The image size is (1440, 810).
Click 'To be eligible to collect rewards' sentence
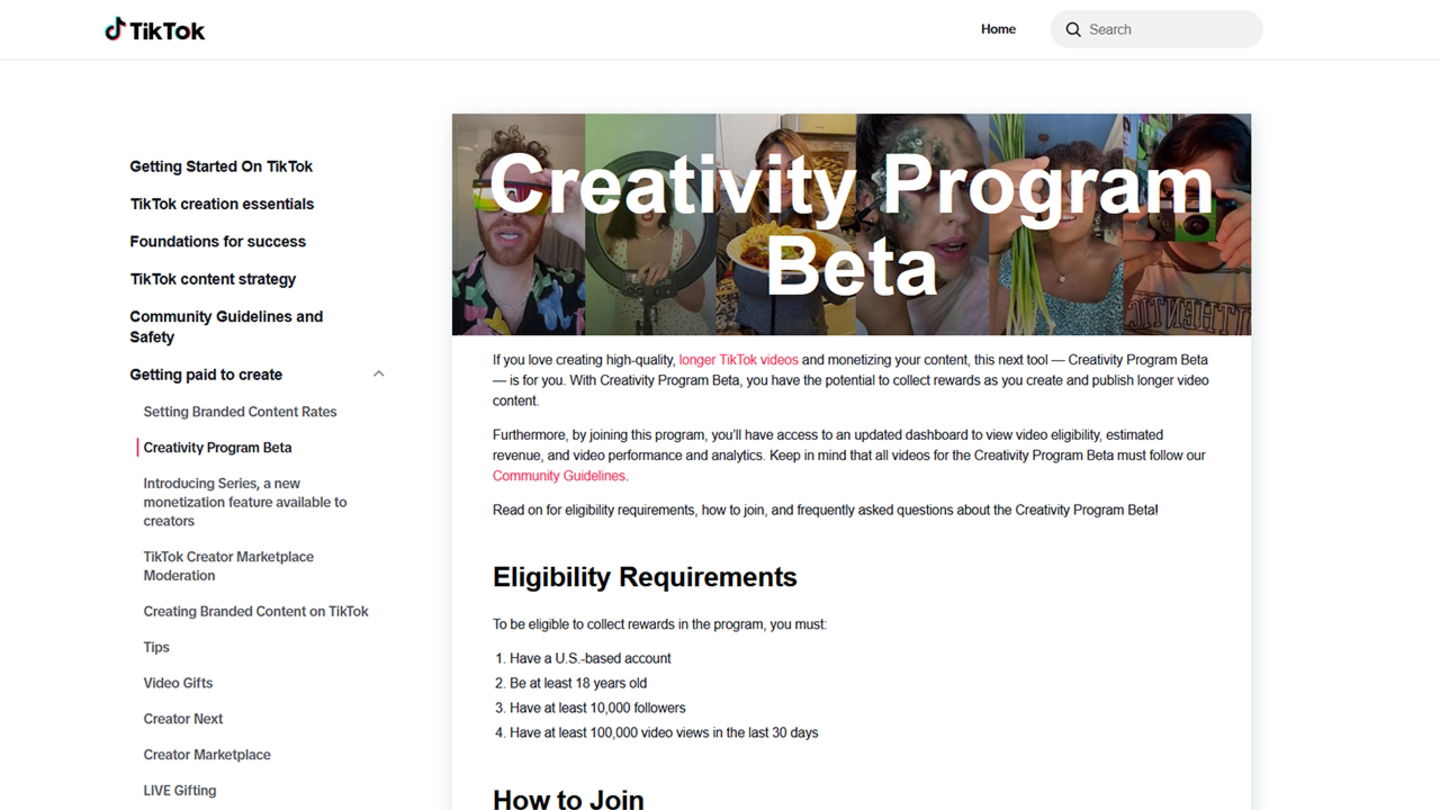click(x=660, y=624)
